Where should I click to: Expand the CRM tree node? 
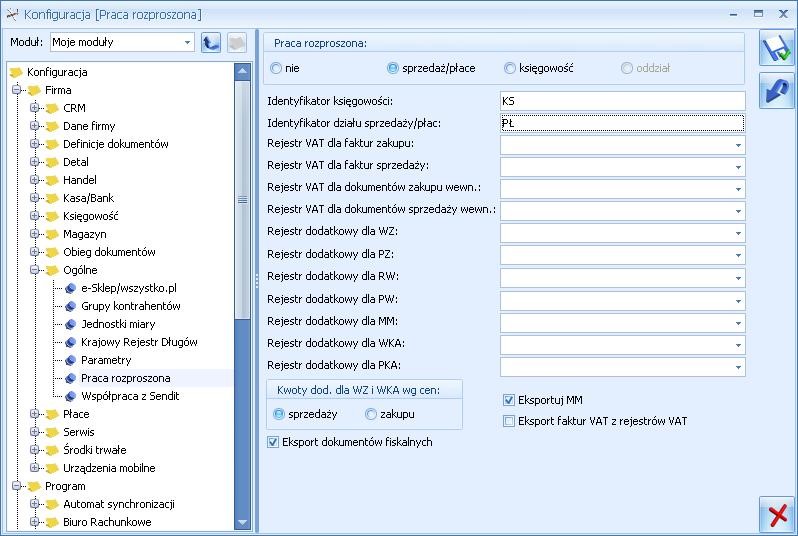pyautogui.click(x=35, y=108)
